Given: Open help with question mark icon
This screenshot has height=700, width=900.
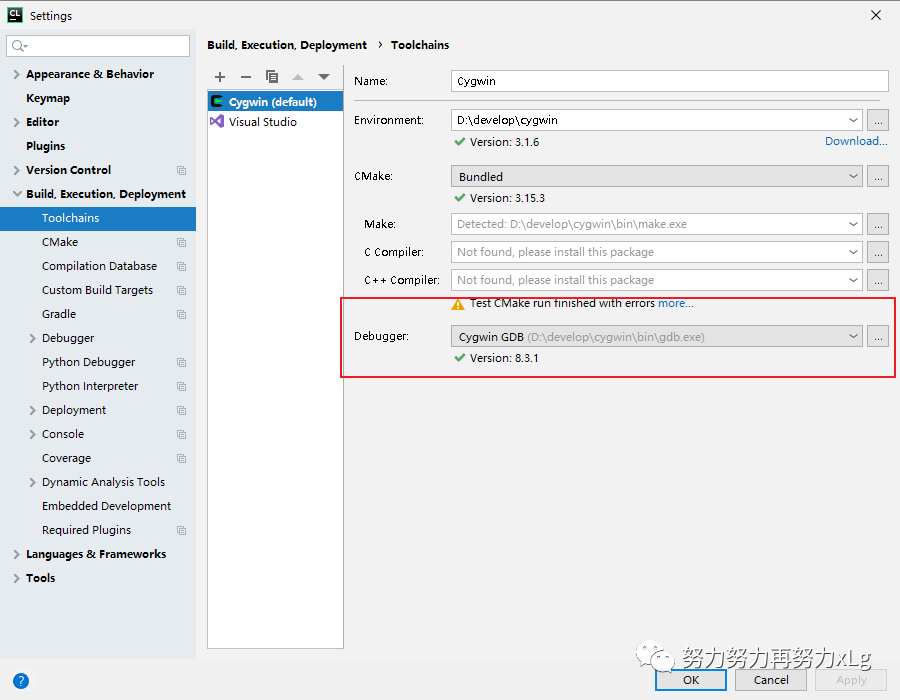Looking at the screenshot, I should tap(21, 681).
